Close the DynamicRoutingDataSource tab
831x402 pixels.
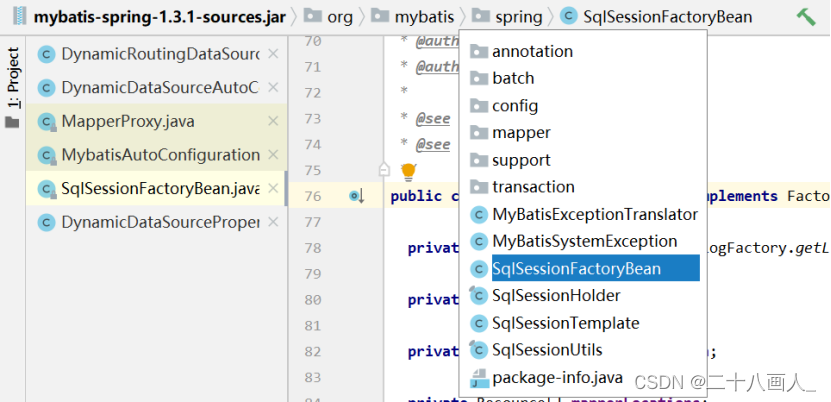pyautogui.click(x=273, y=54)
